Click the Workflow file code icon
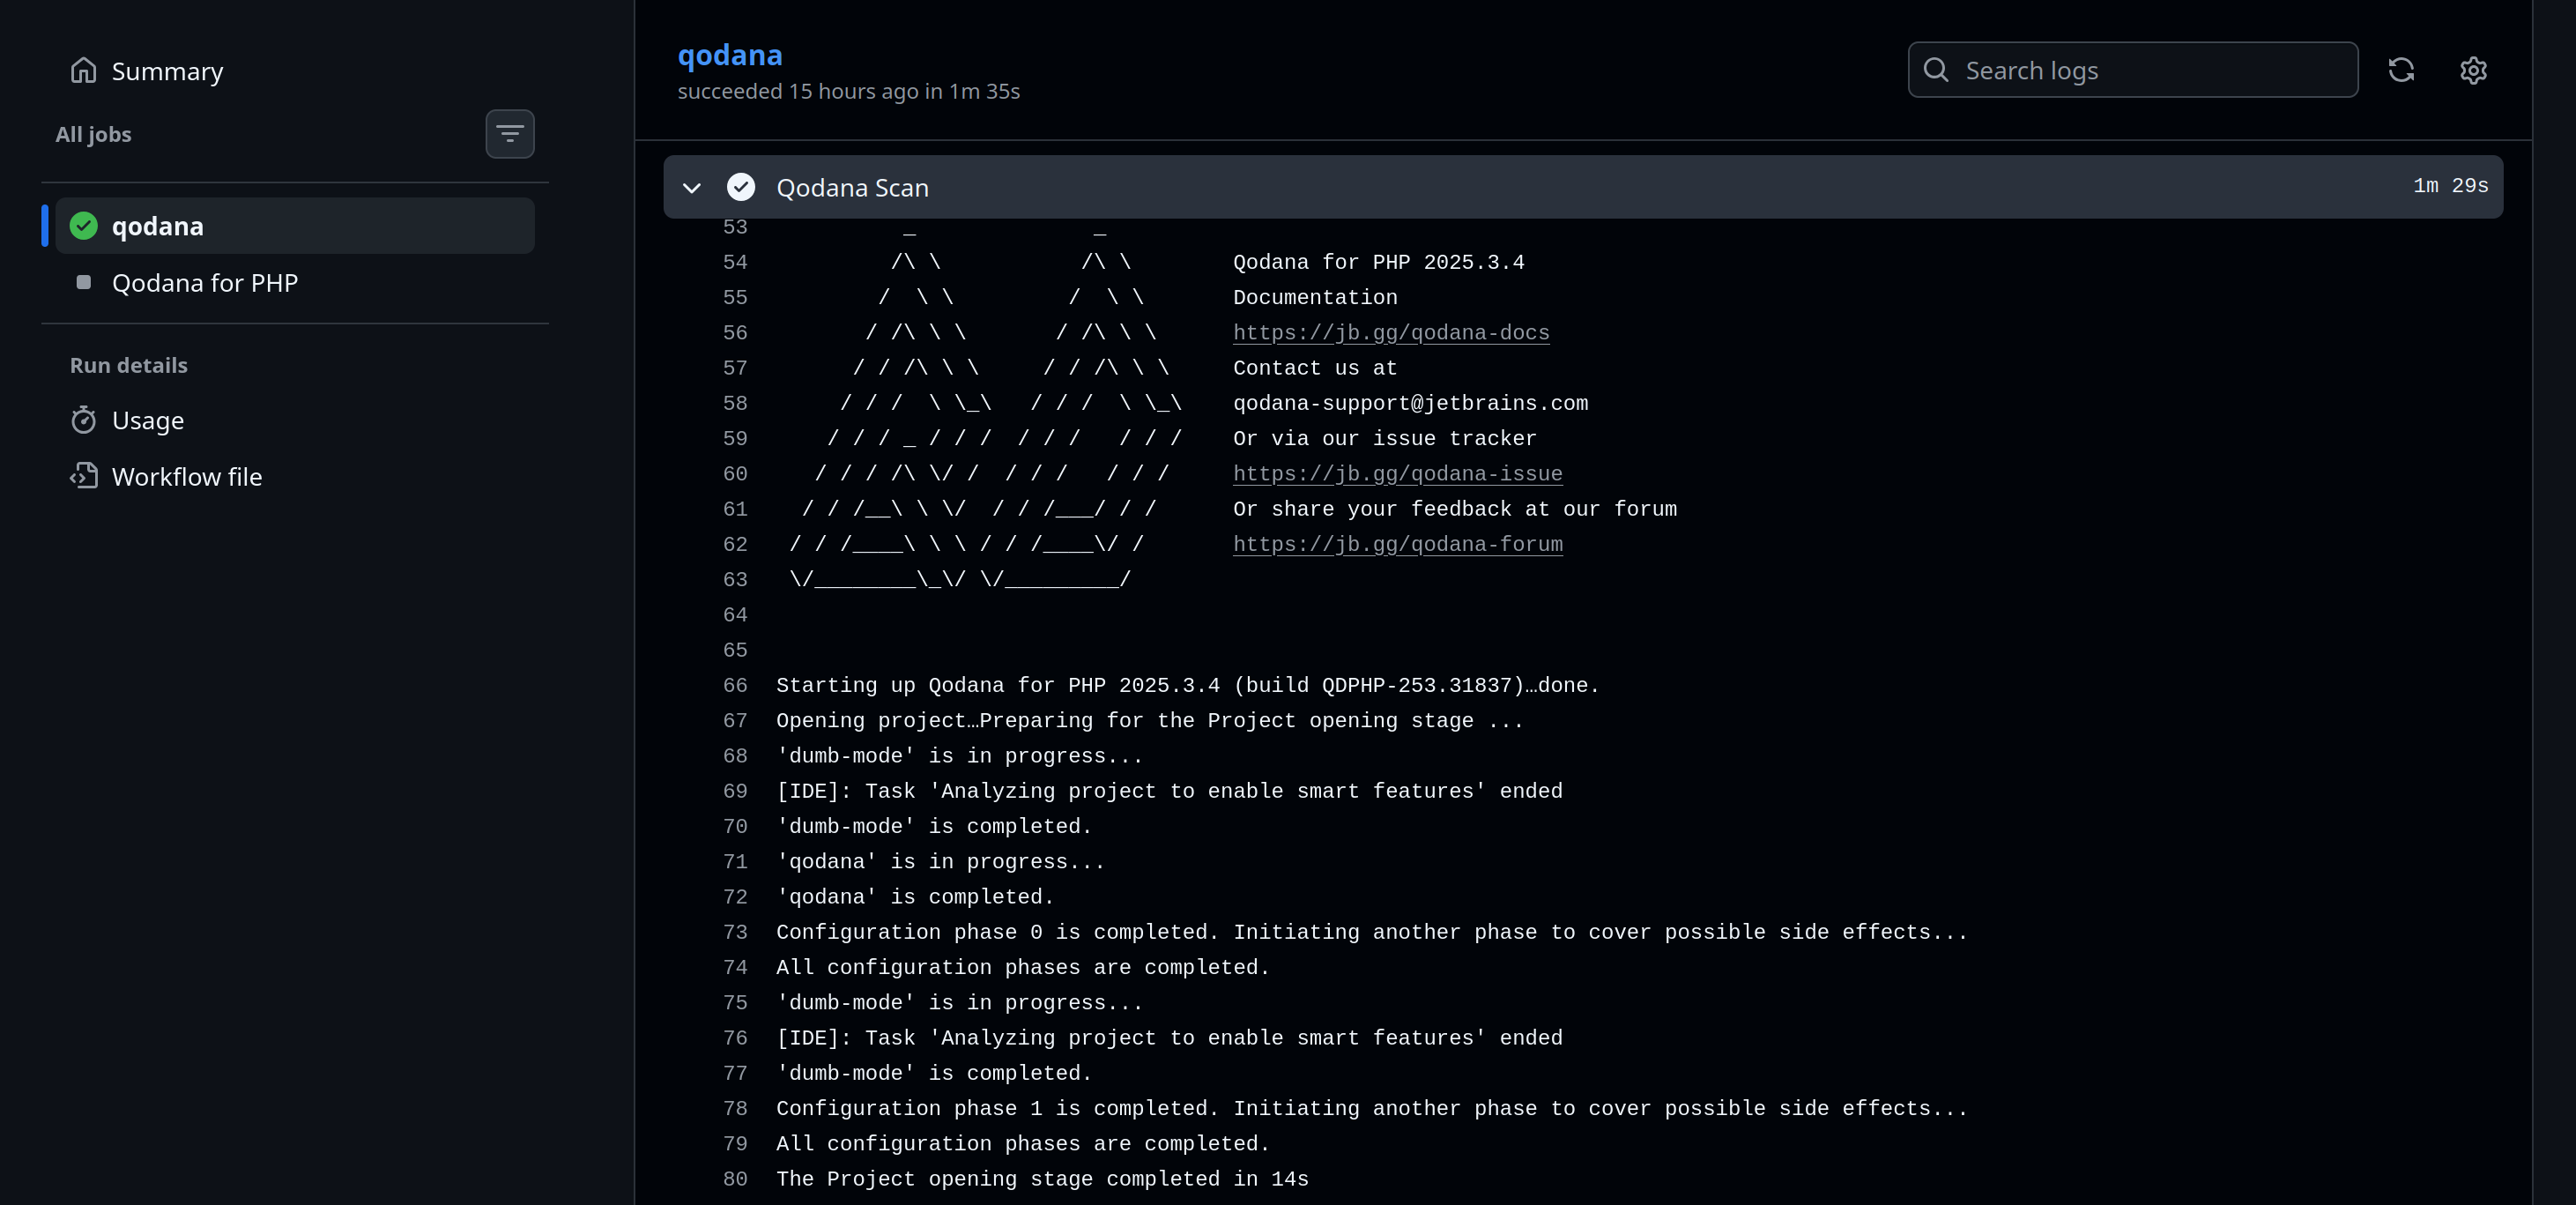This screenshot has height=1205, width=2576. [84, 476]
